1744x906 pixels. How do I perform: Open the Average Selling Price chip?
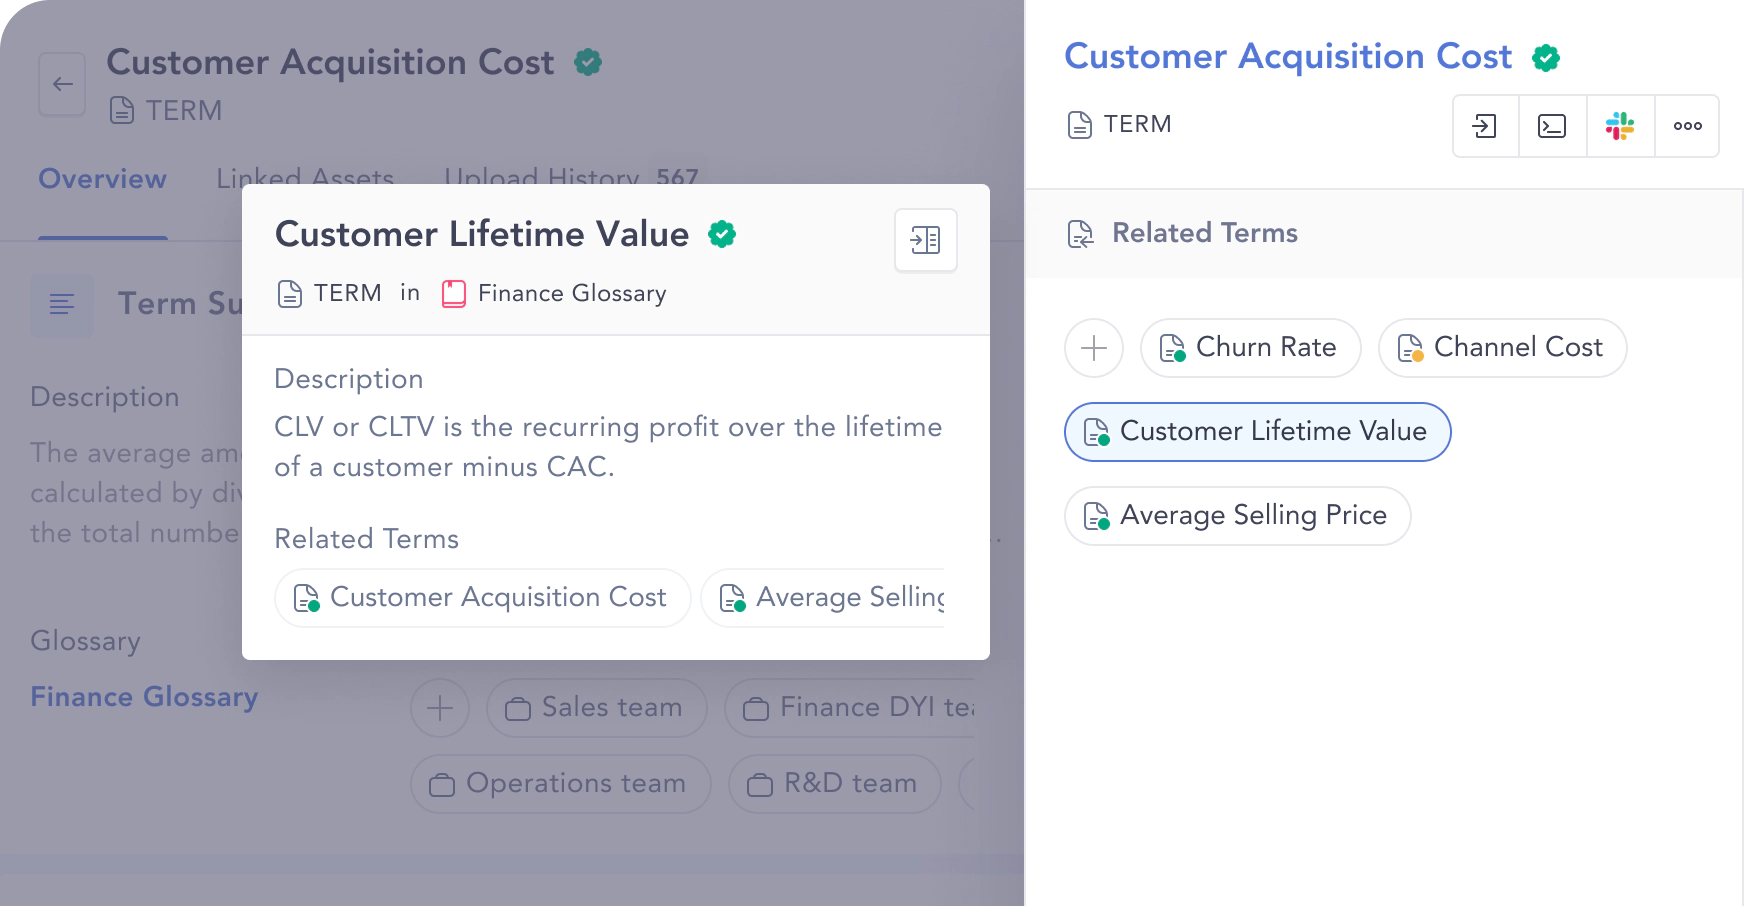[1237, 516]
